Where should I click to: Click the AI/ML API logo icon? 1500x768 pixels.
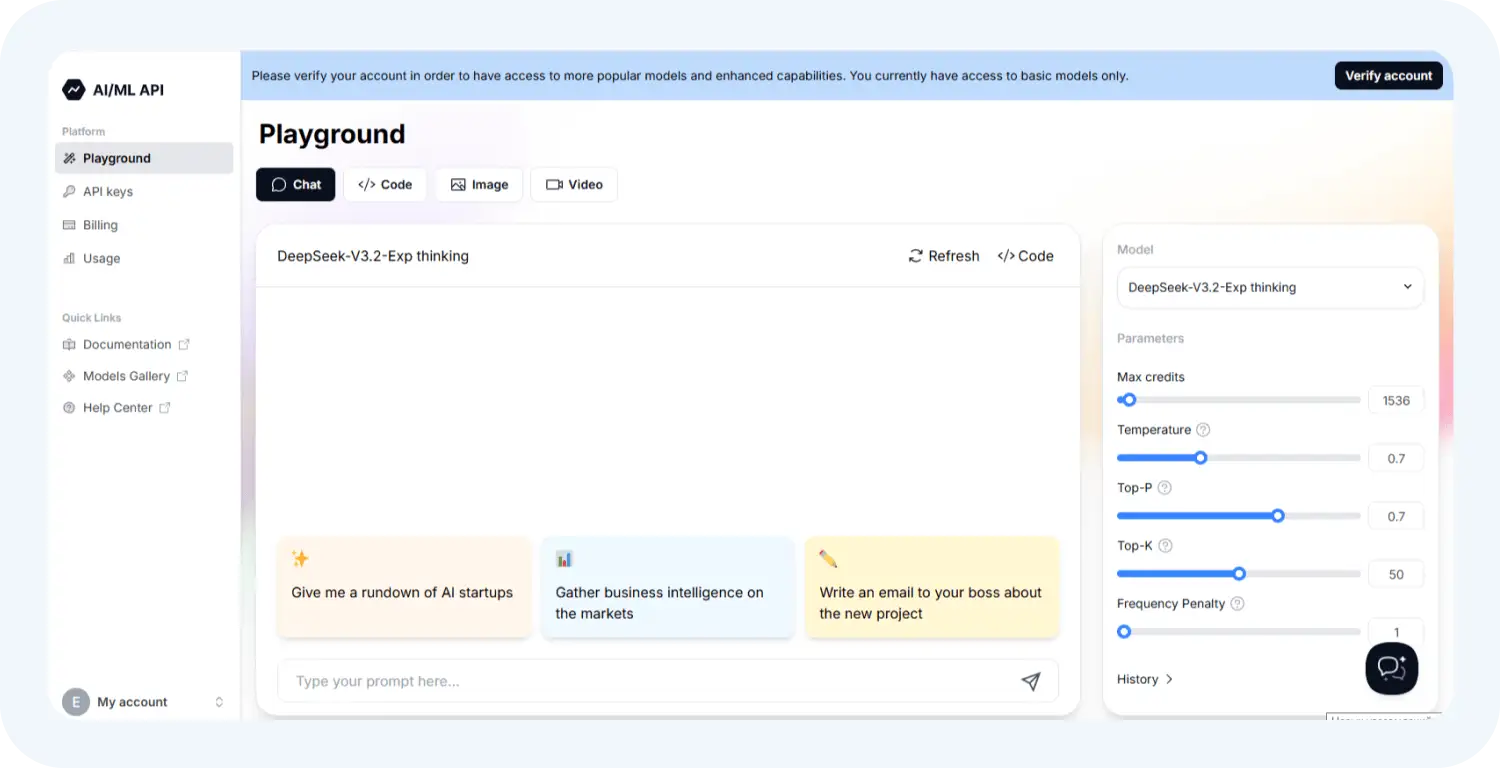pos(74,90)
